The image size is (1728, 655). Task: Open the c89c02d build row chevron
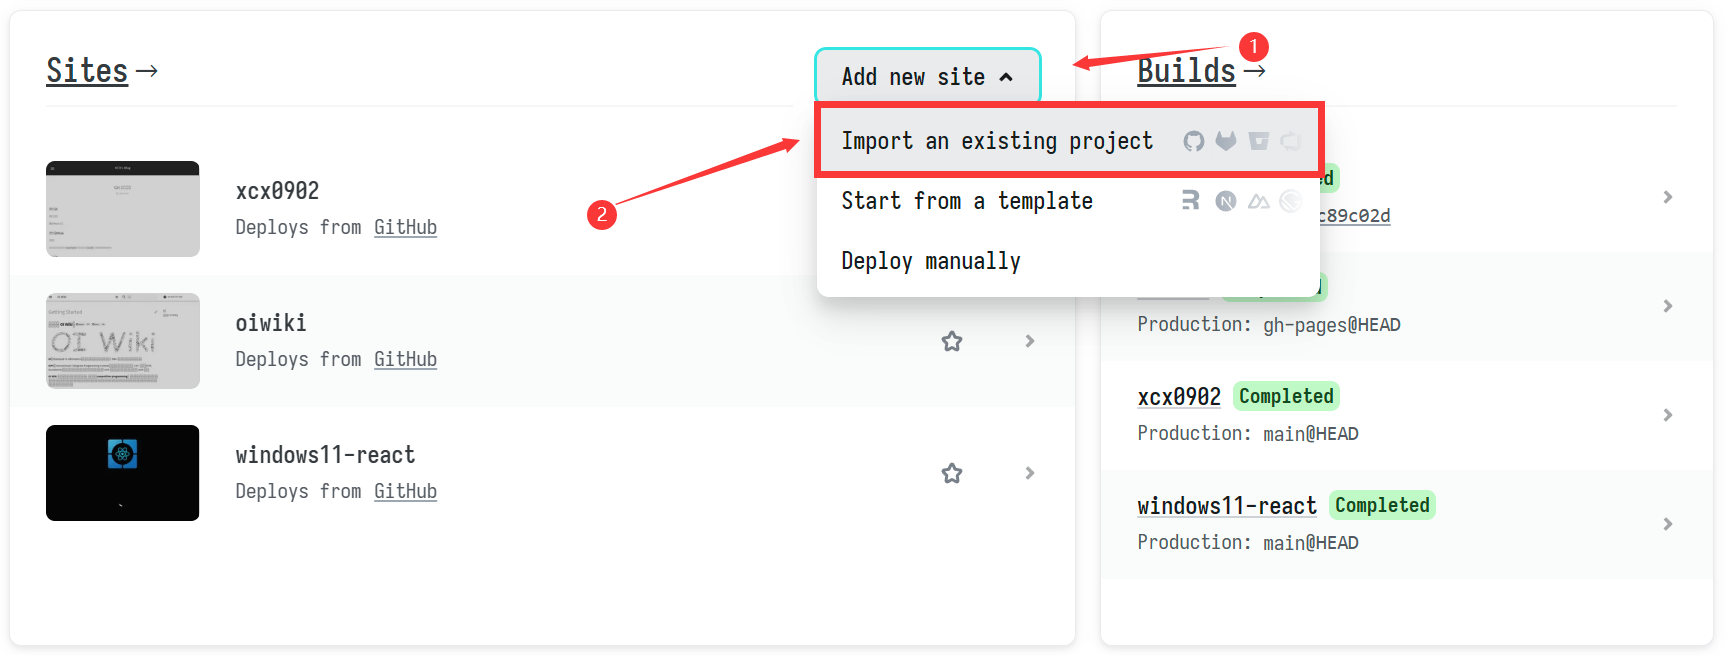1668,197
